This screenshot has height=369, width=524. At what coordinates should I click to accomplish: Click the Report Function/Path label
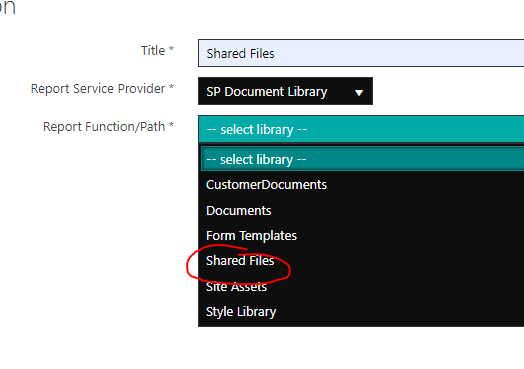[104, 127]
